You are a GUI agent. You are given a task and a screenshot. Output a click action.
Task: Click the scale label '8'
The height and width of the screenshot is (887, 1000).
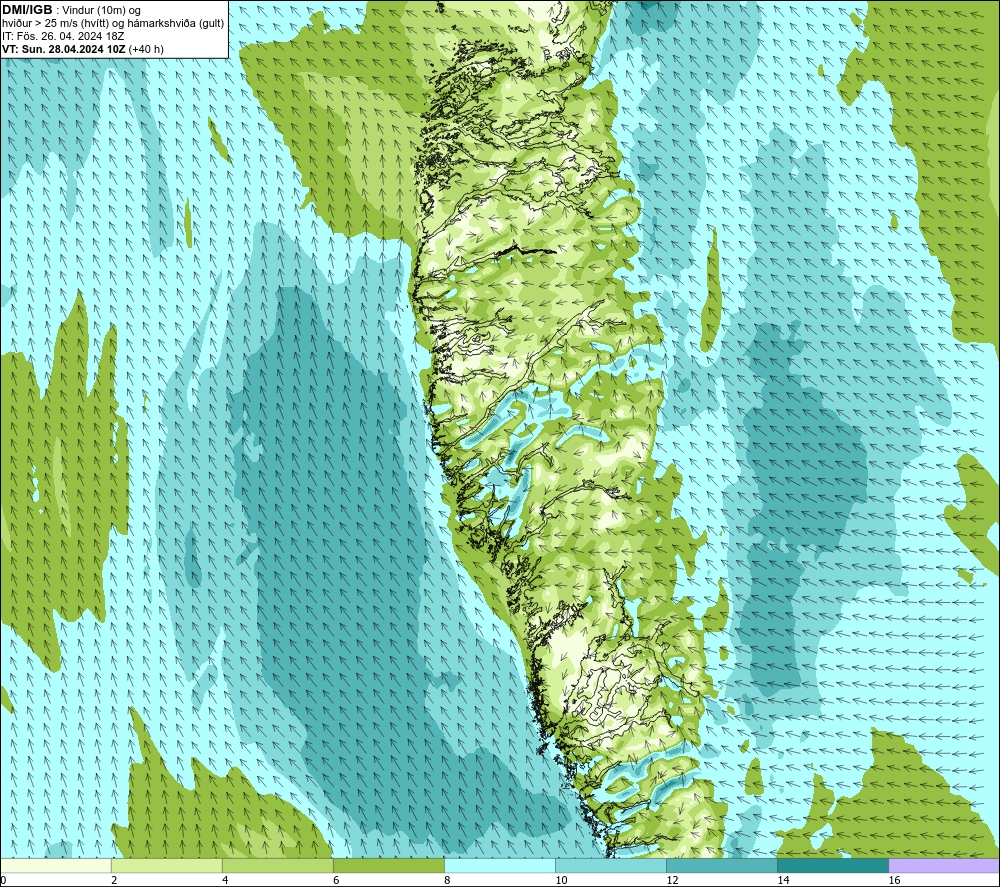tap(447, 881)
